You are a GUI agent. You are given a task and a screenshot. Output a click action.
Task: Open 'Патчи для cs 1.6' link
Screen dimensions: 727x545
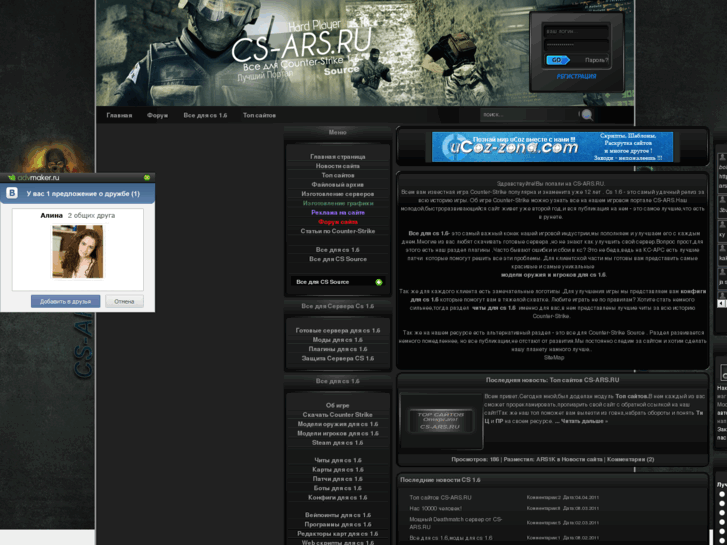[338, 479]
